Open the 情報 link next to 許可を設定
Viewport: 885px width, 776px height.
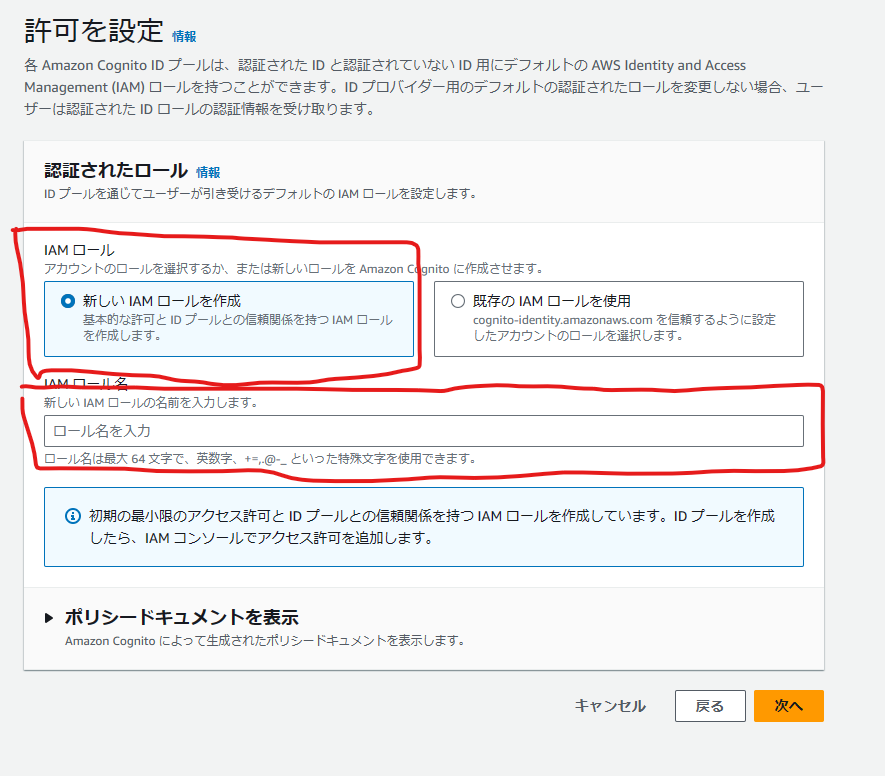click(184, 37)
